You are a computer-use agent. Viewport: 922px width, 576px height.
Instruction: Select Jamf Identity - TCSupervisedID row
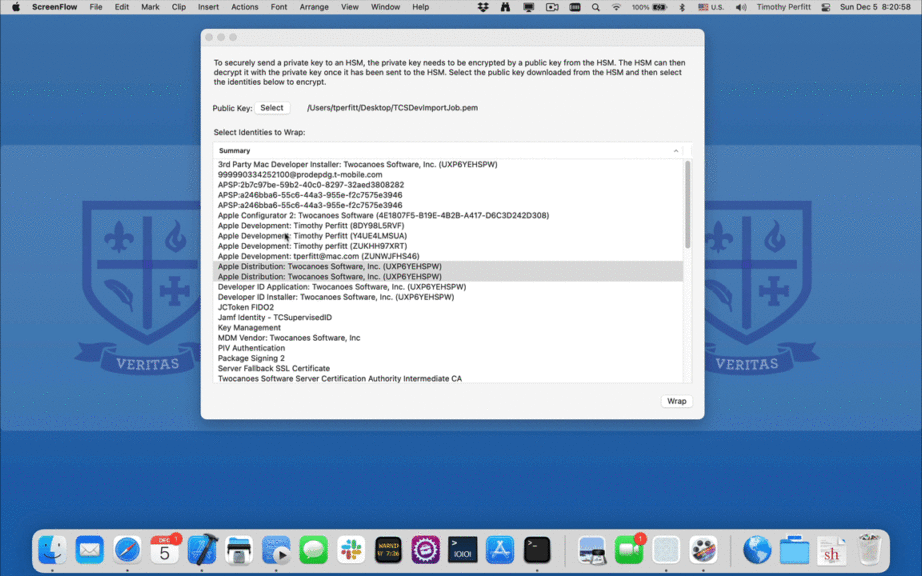(x=449, y=317)
